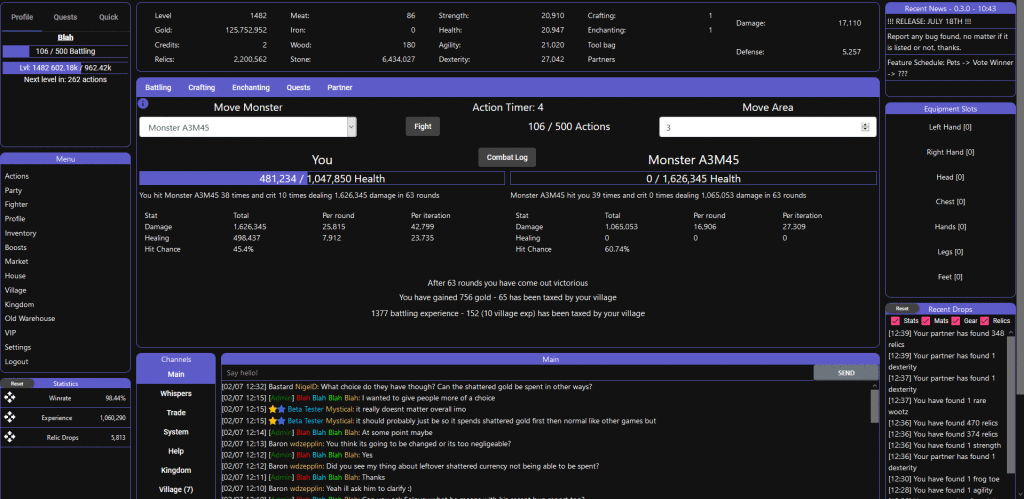Click the Say hello chat input
This screenshot has width=1024, height=499.
click(x=517, y=373)
